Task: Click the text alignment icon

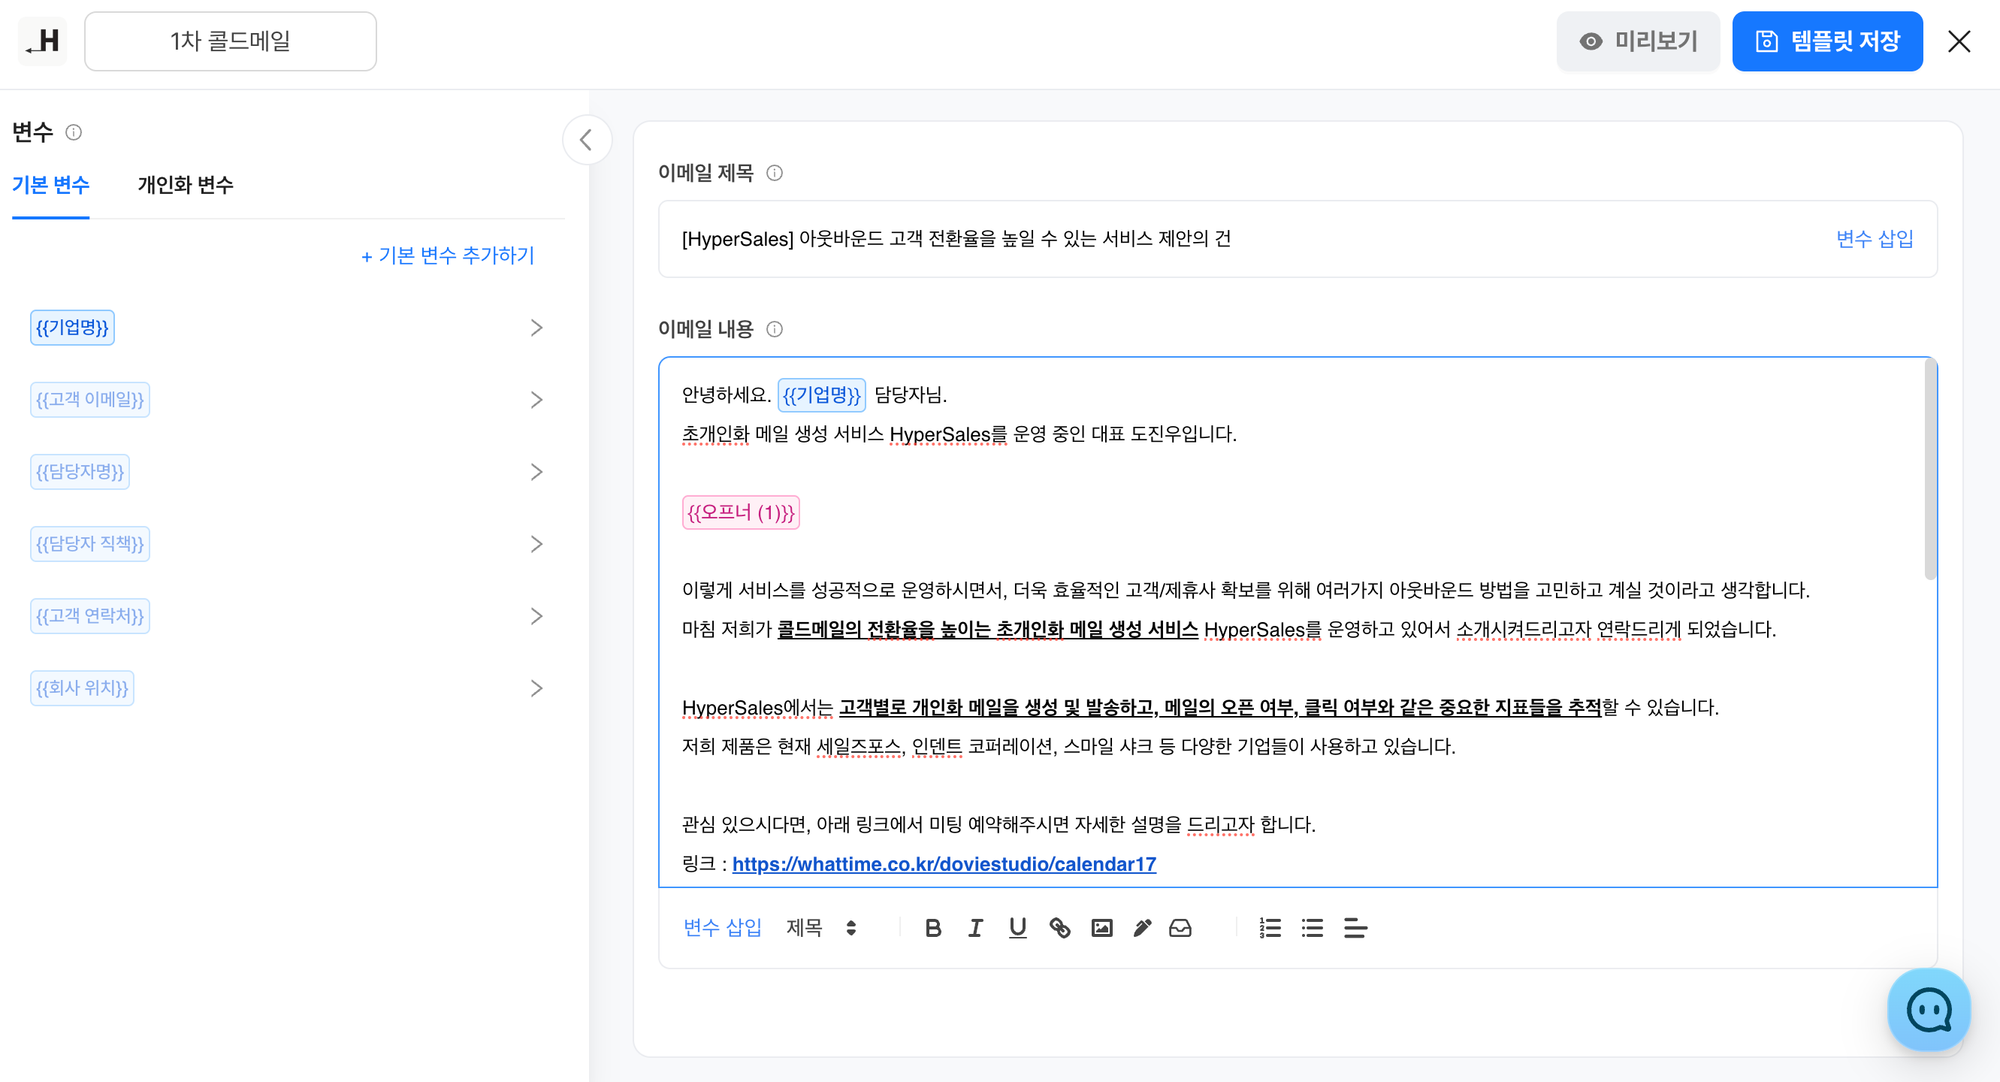Action: (1355, 928)
